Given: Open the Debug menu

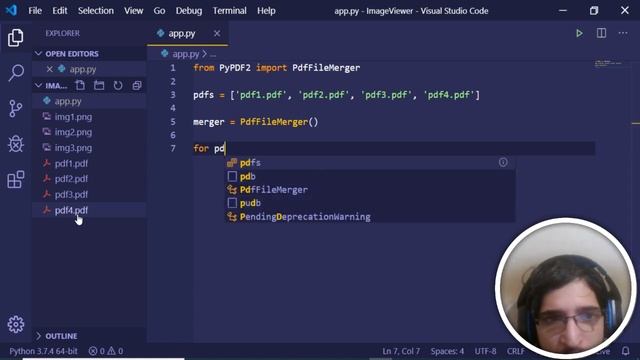Looking at the screenshot, I should point(189,11).
